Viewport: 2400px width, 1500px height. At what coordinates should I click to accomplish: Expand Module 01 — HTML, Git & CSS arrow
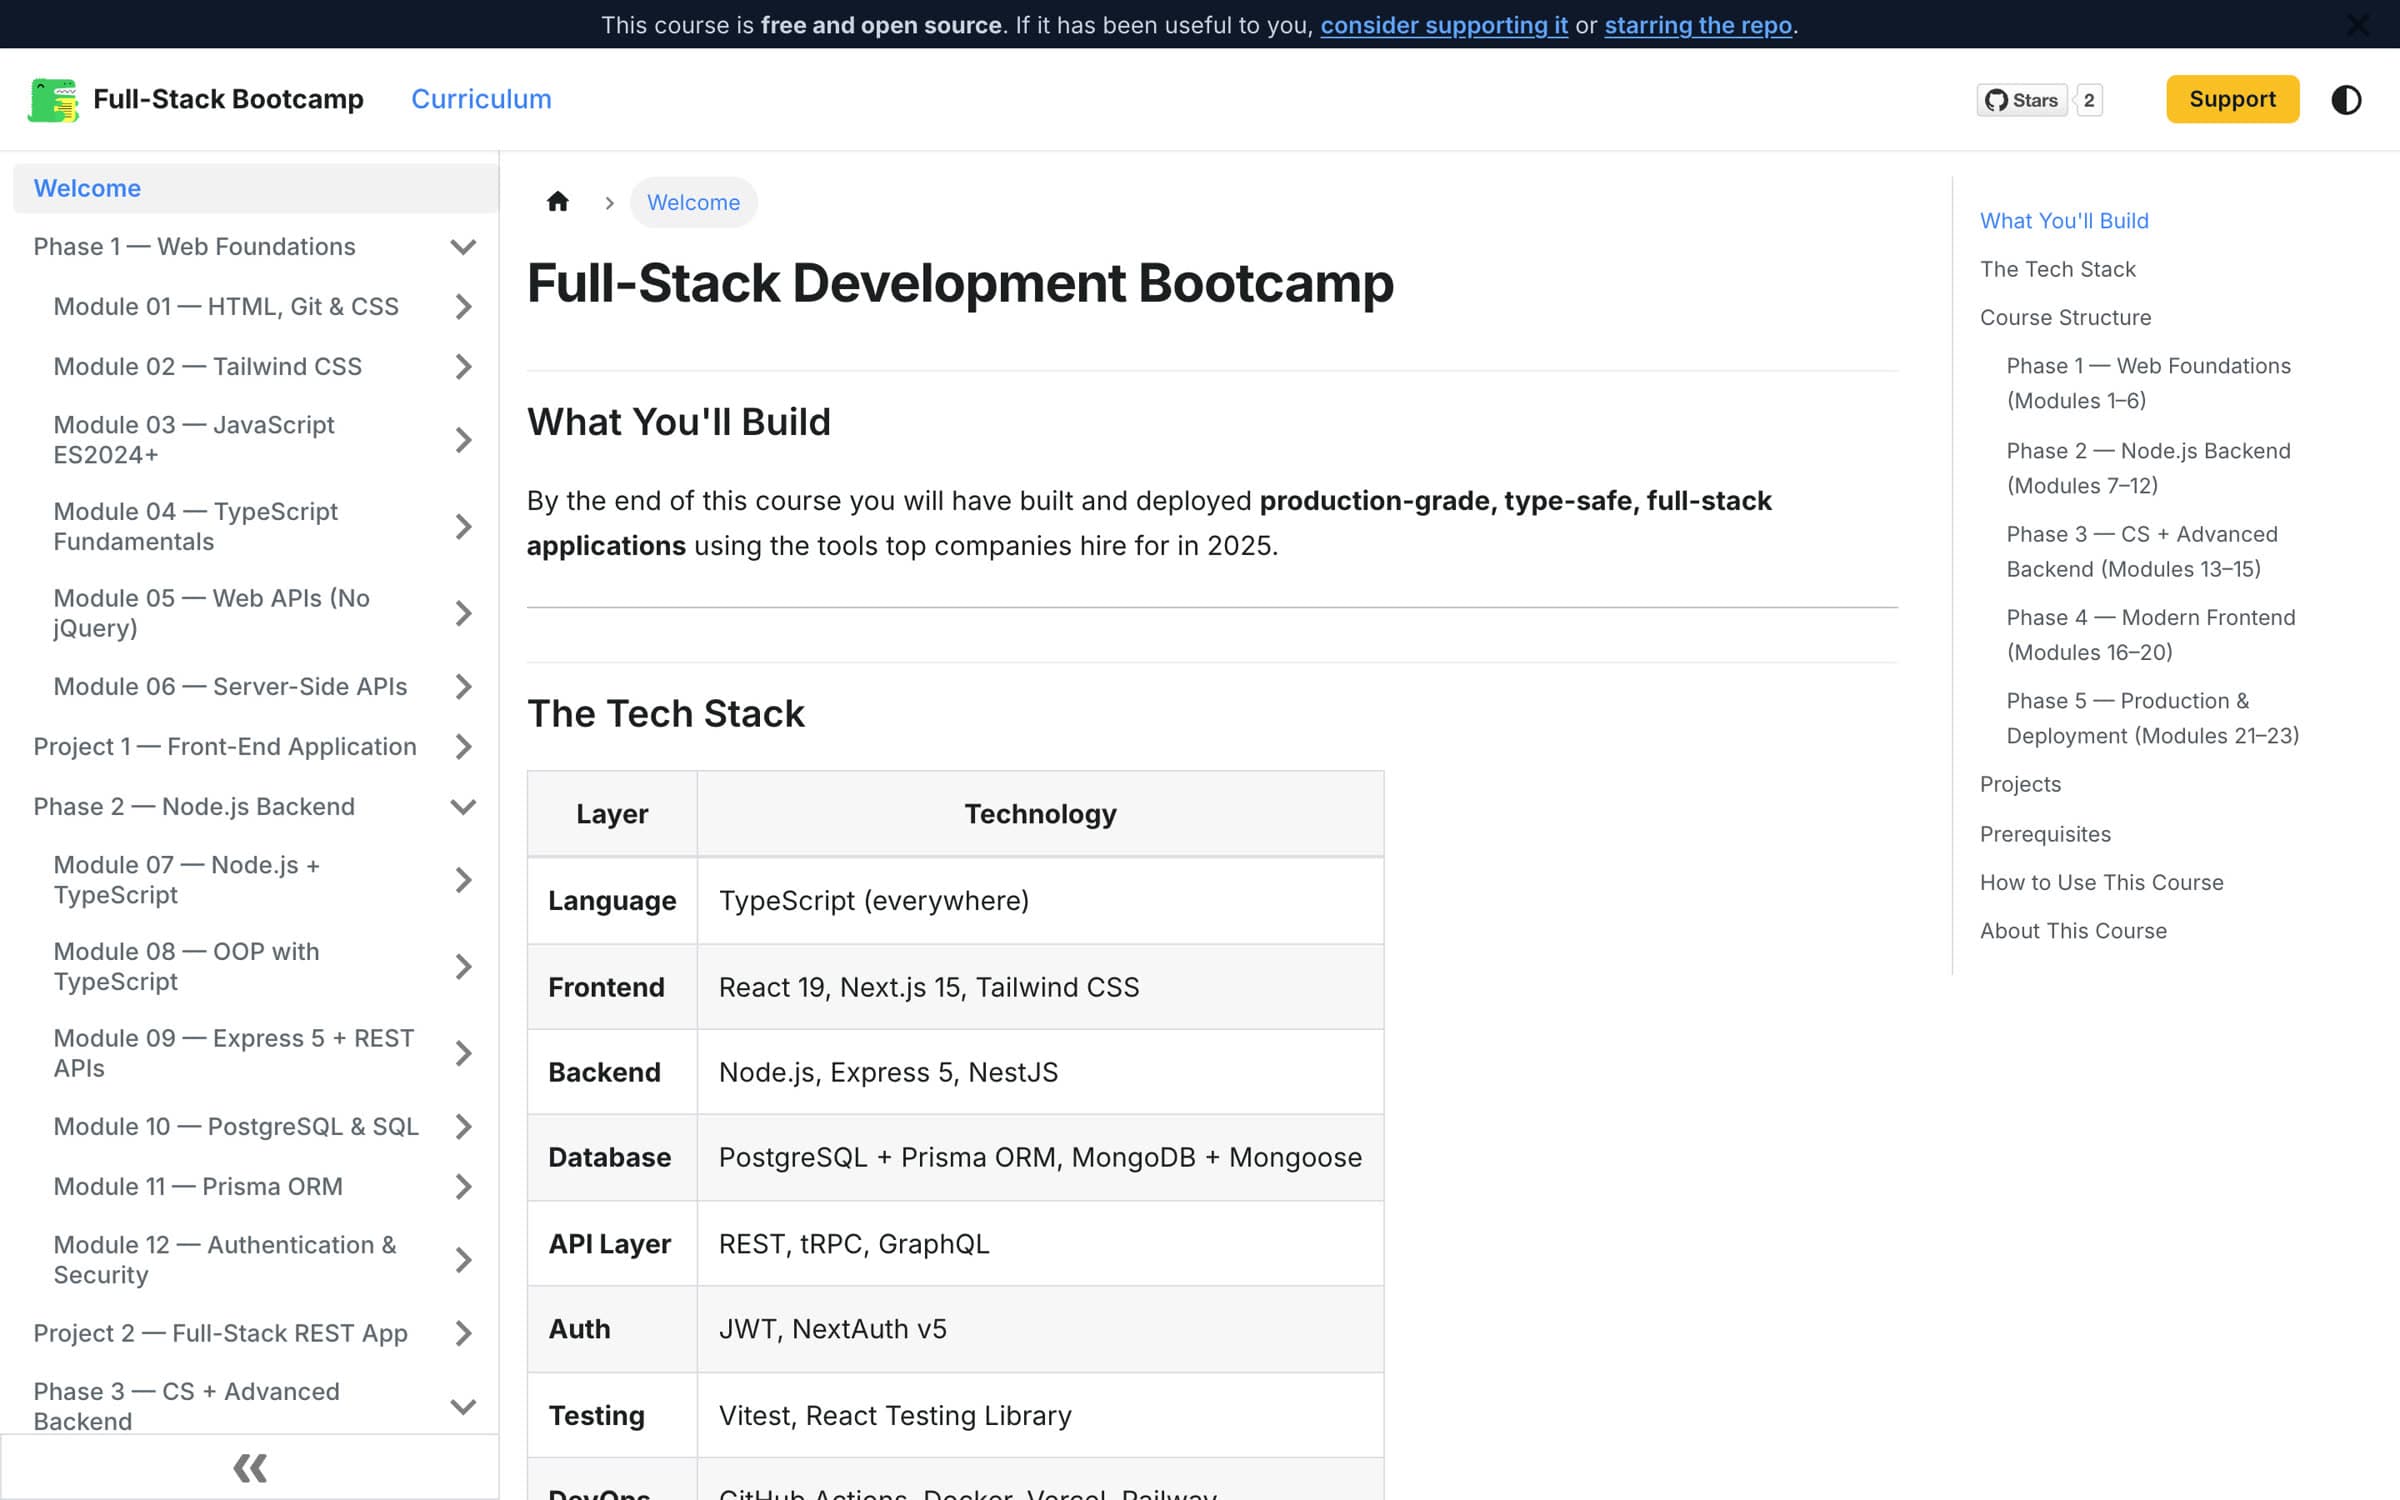click(463, 307)
